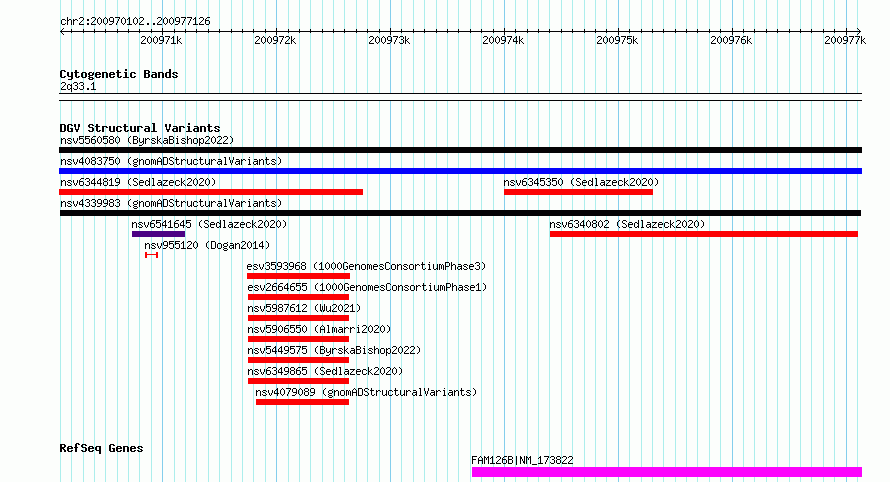Select the 2q33.1 cytogenetic band bar
This screenshot has width=890, height=482.
pos(460,97)
